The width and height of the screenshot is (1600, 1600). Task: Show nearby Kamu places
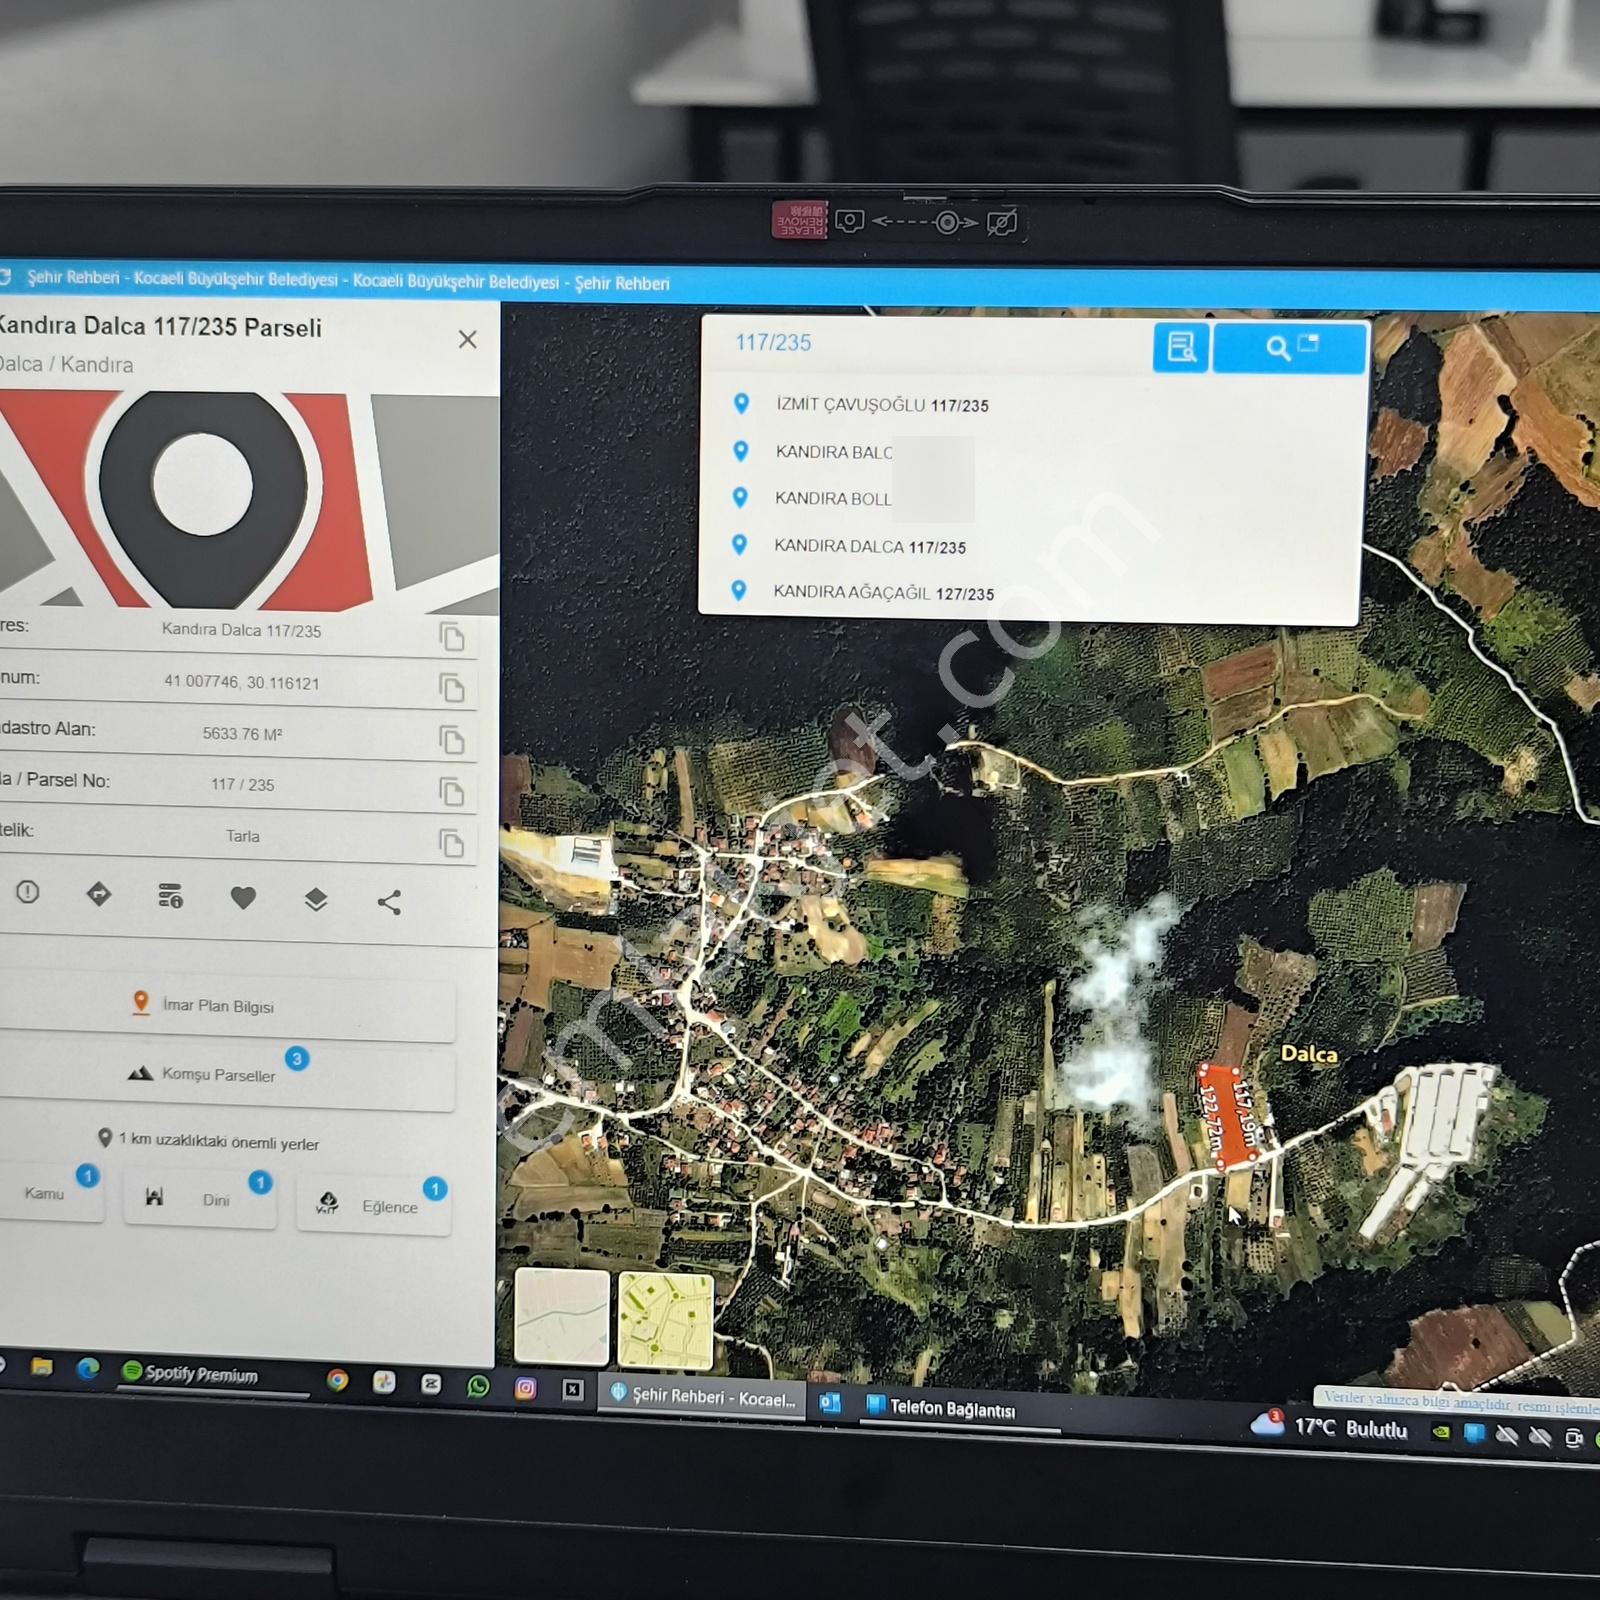48,1192
